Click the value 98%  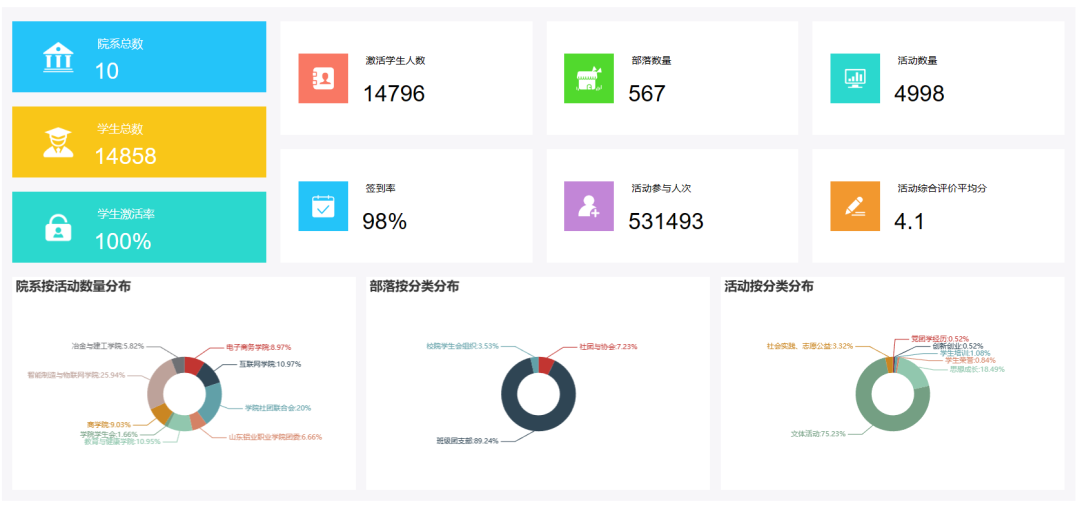click(384, 221)
